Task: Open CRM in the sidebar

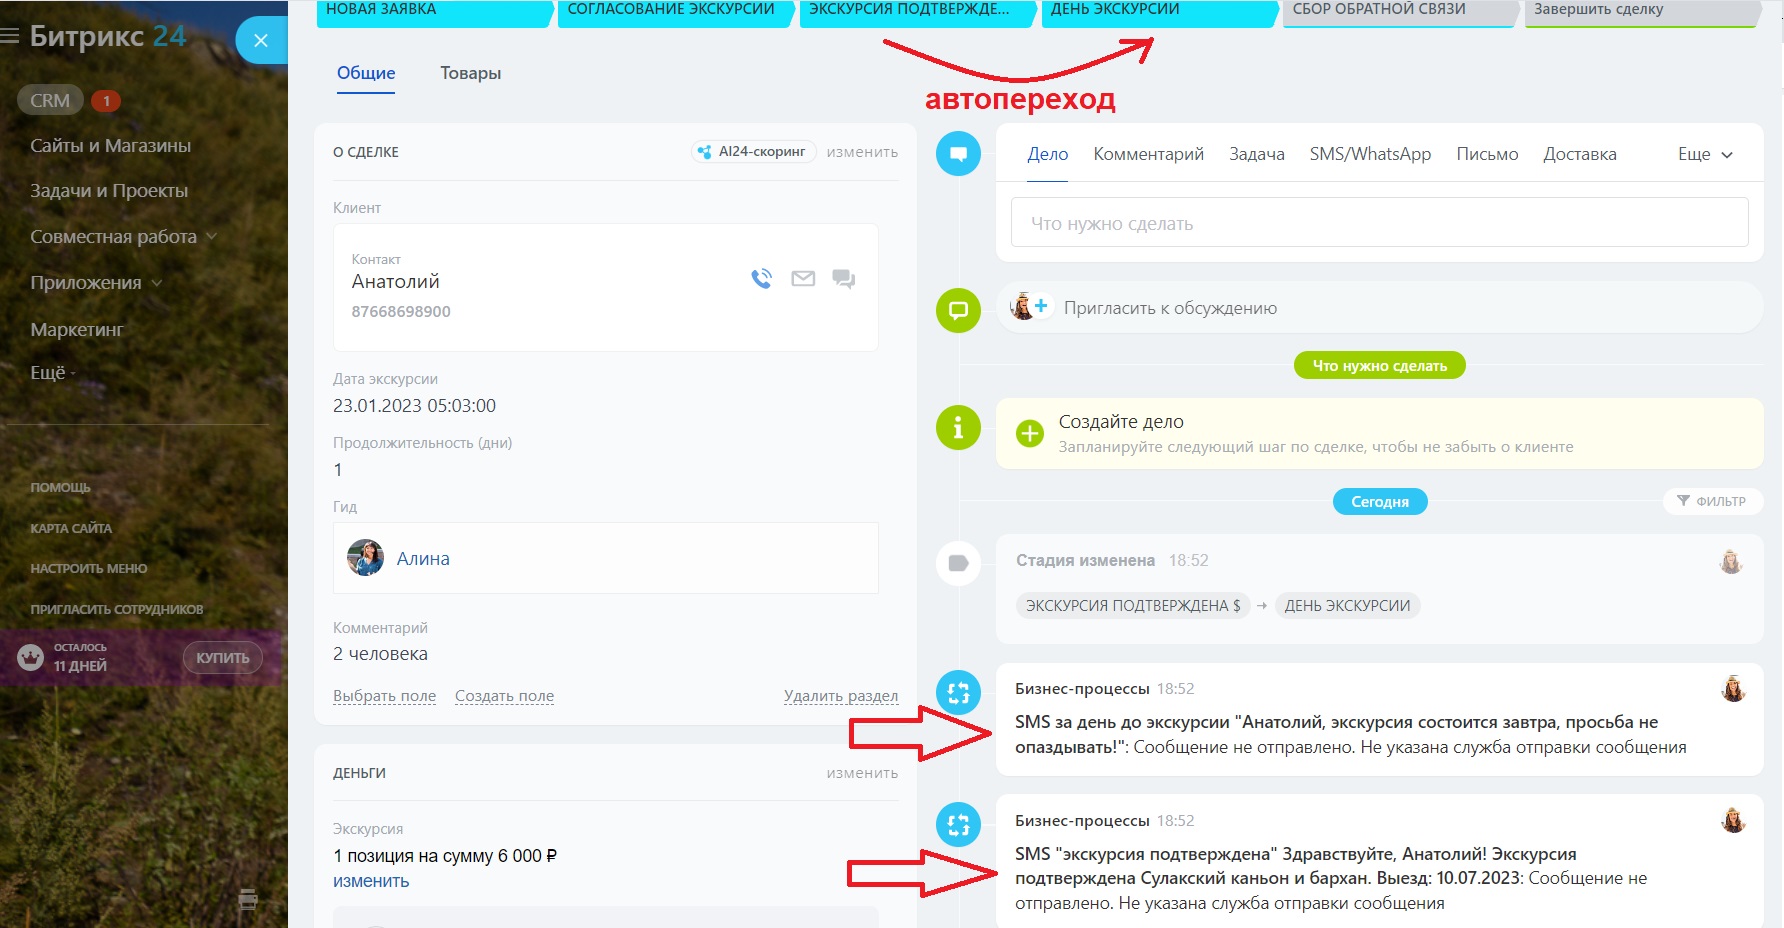Action: (50, 101)
